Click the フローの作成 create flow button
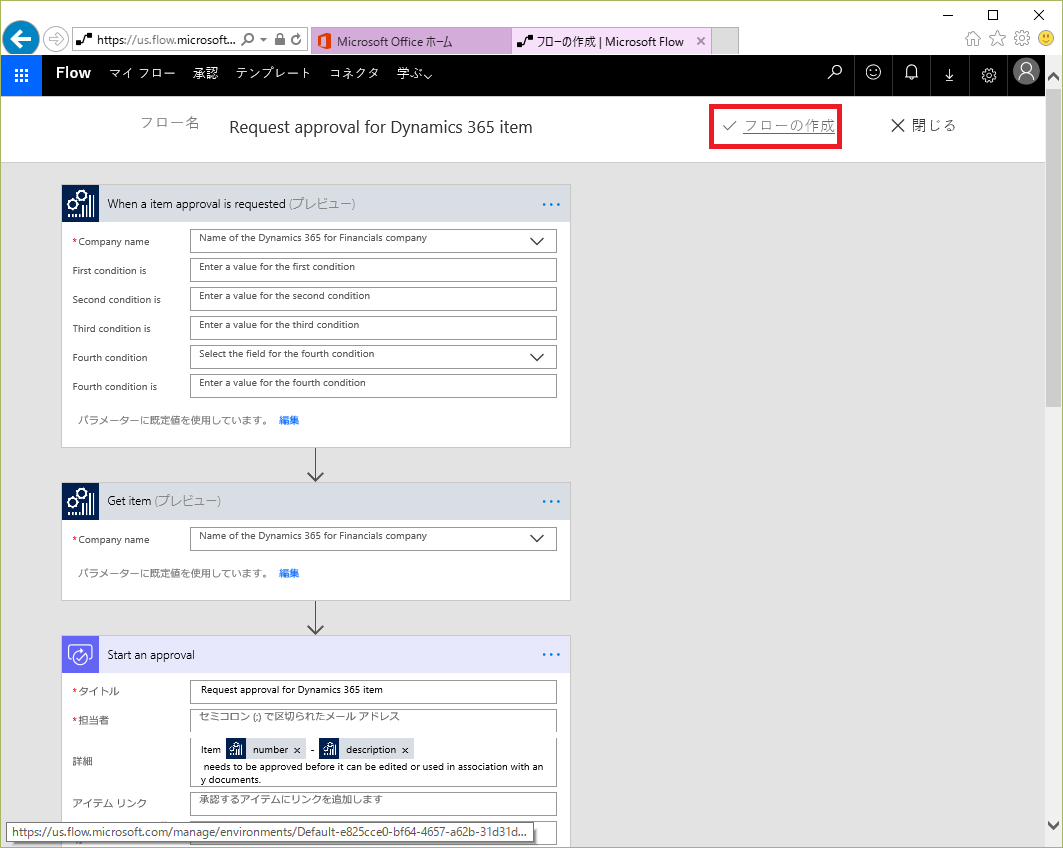 [x=778, y=125]
